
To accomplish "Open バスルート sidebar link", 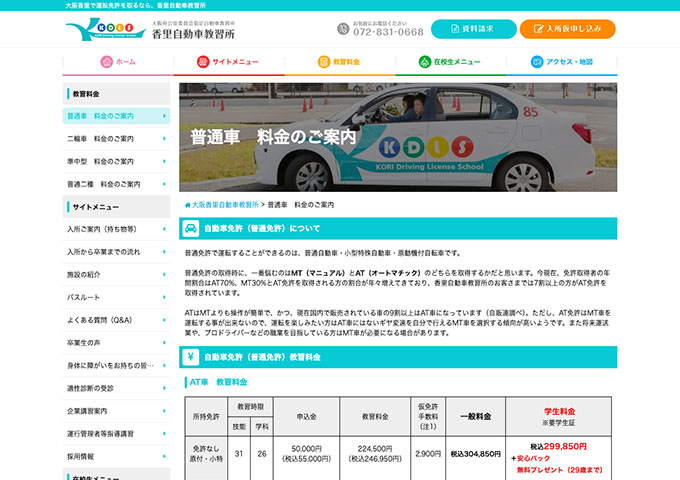I will pos(116,297).
